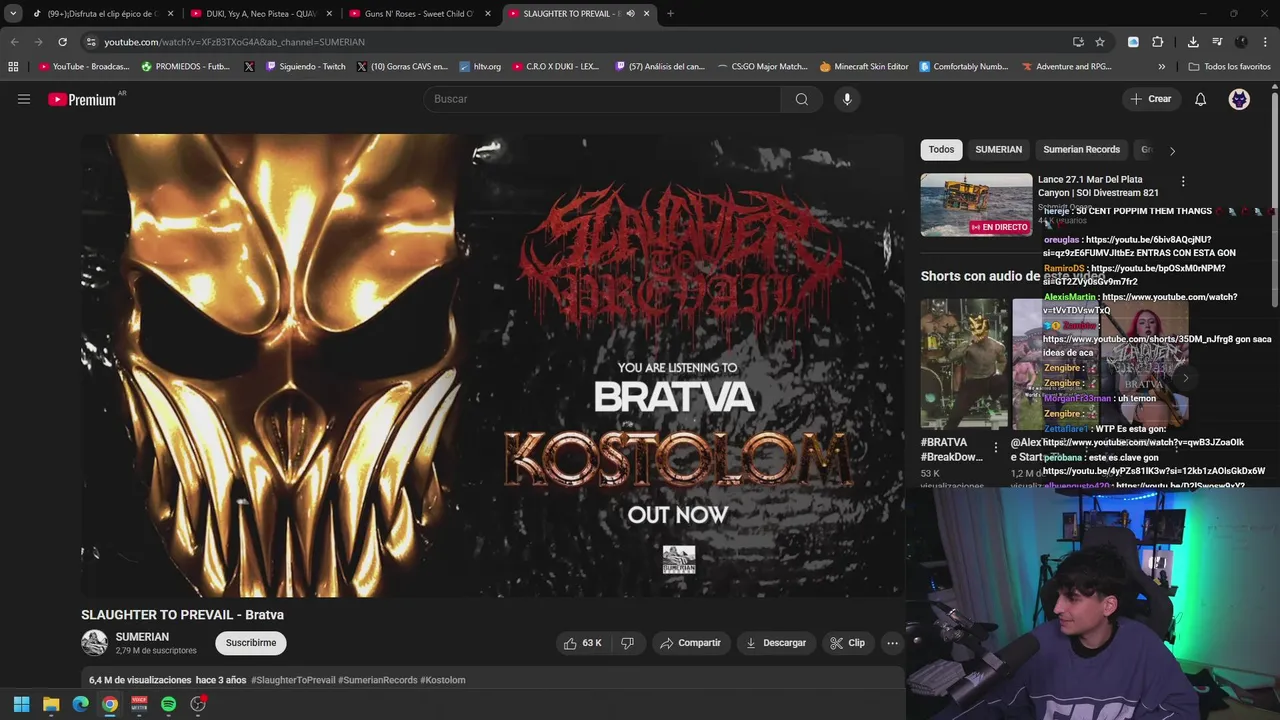Dislike the Bratva video

627,643
